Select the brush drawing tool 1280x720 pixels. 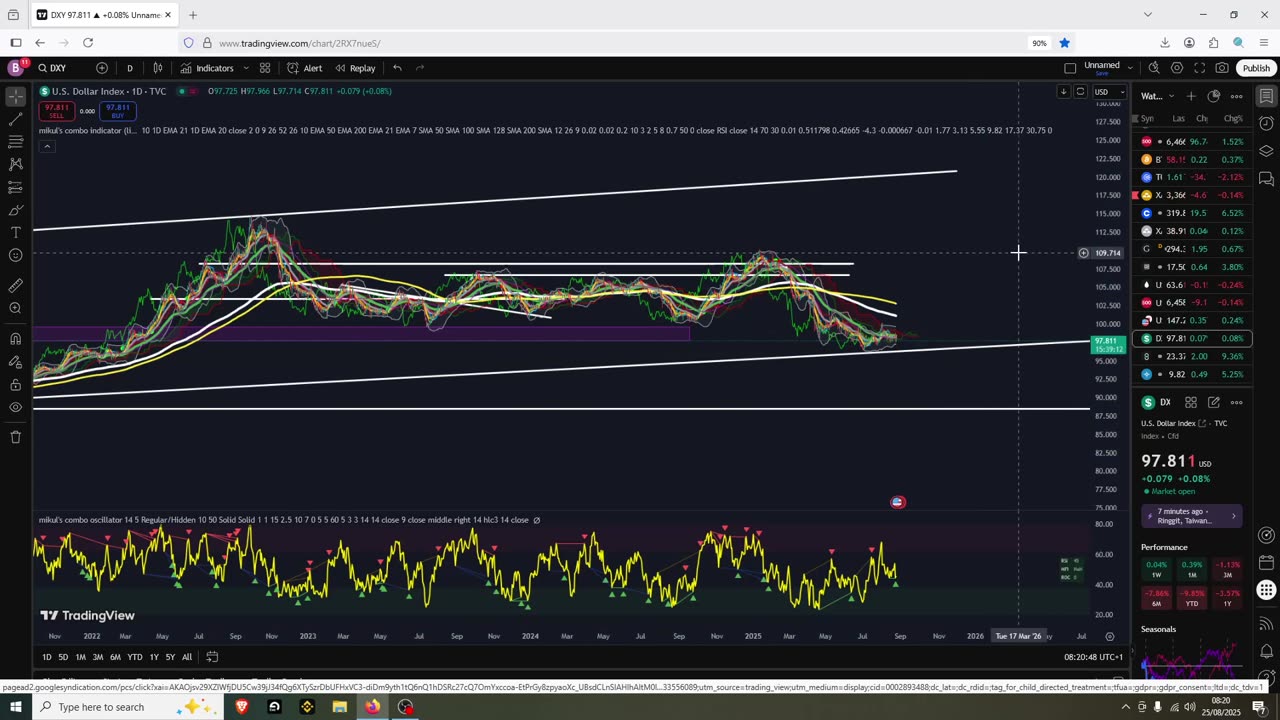point(15,210)
